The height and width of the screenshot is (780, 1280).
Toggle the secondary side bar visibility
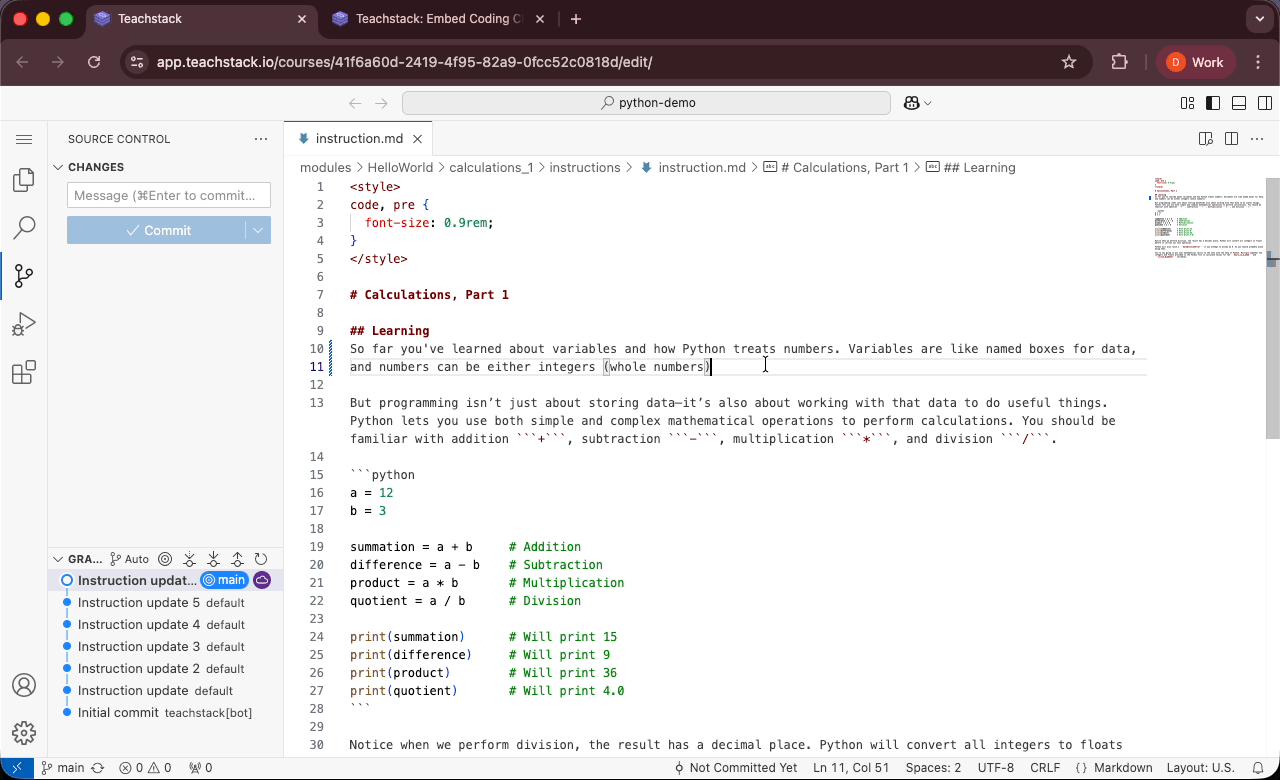click(x=1265, y=103)
